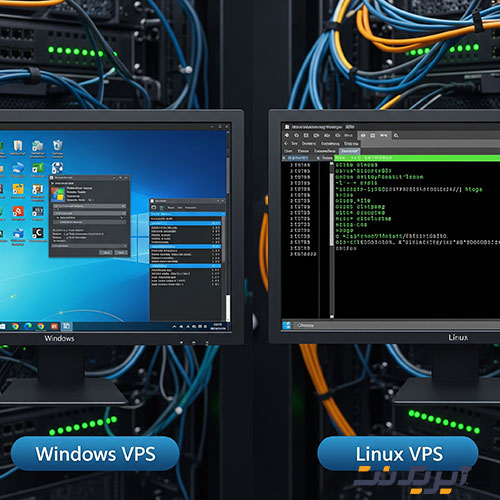Open the black icon with white letter C

tap(37, 233)
